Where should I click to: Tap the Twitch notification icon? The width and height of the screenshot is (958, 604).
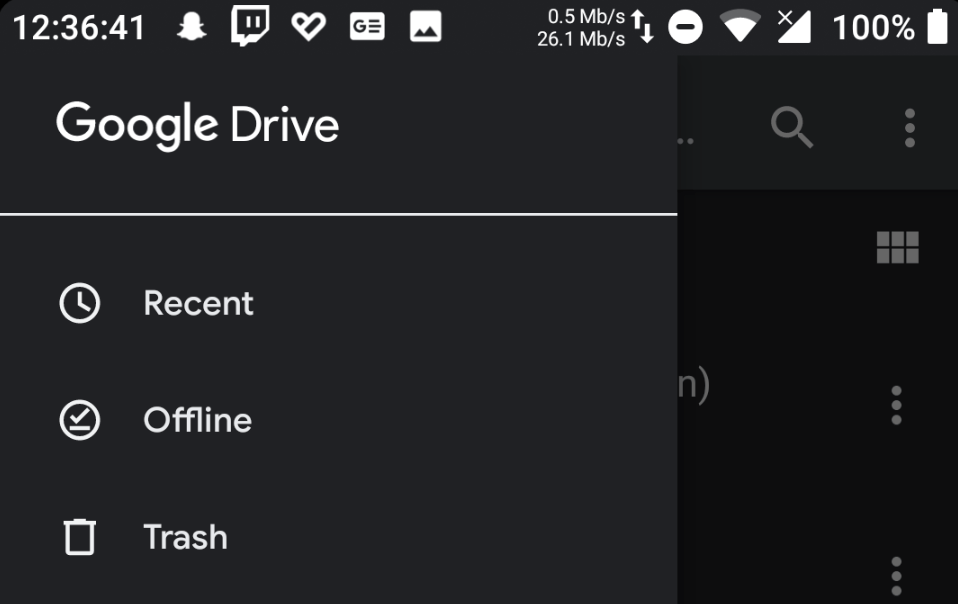tap(250, 26)
